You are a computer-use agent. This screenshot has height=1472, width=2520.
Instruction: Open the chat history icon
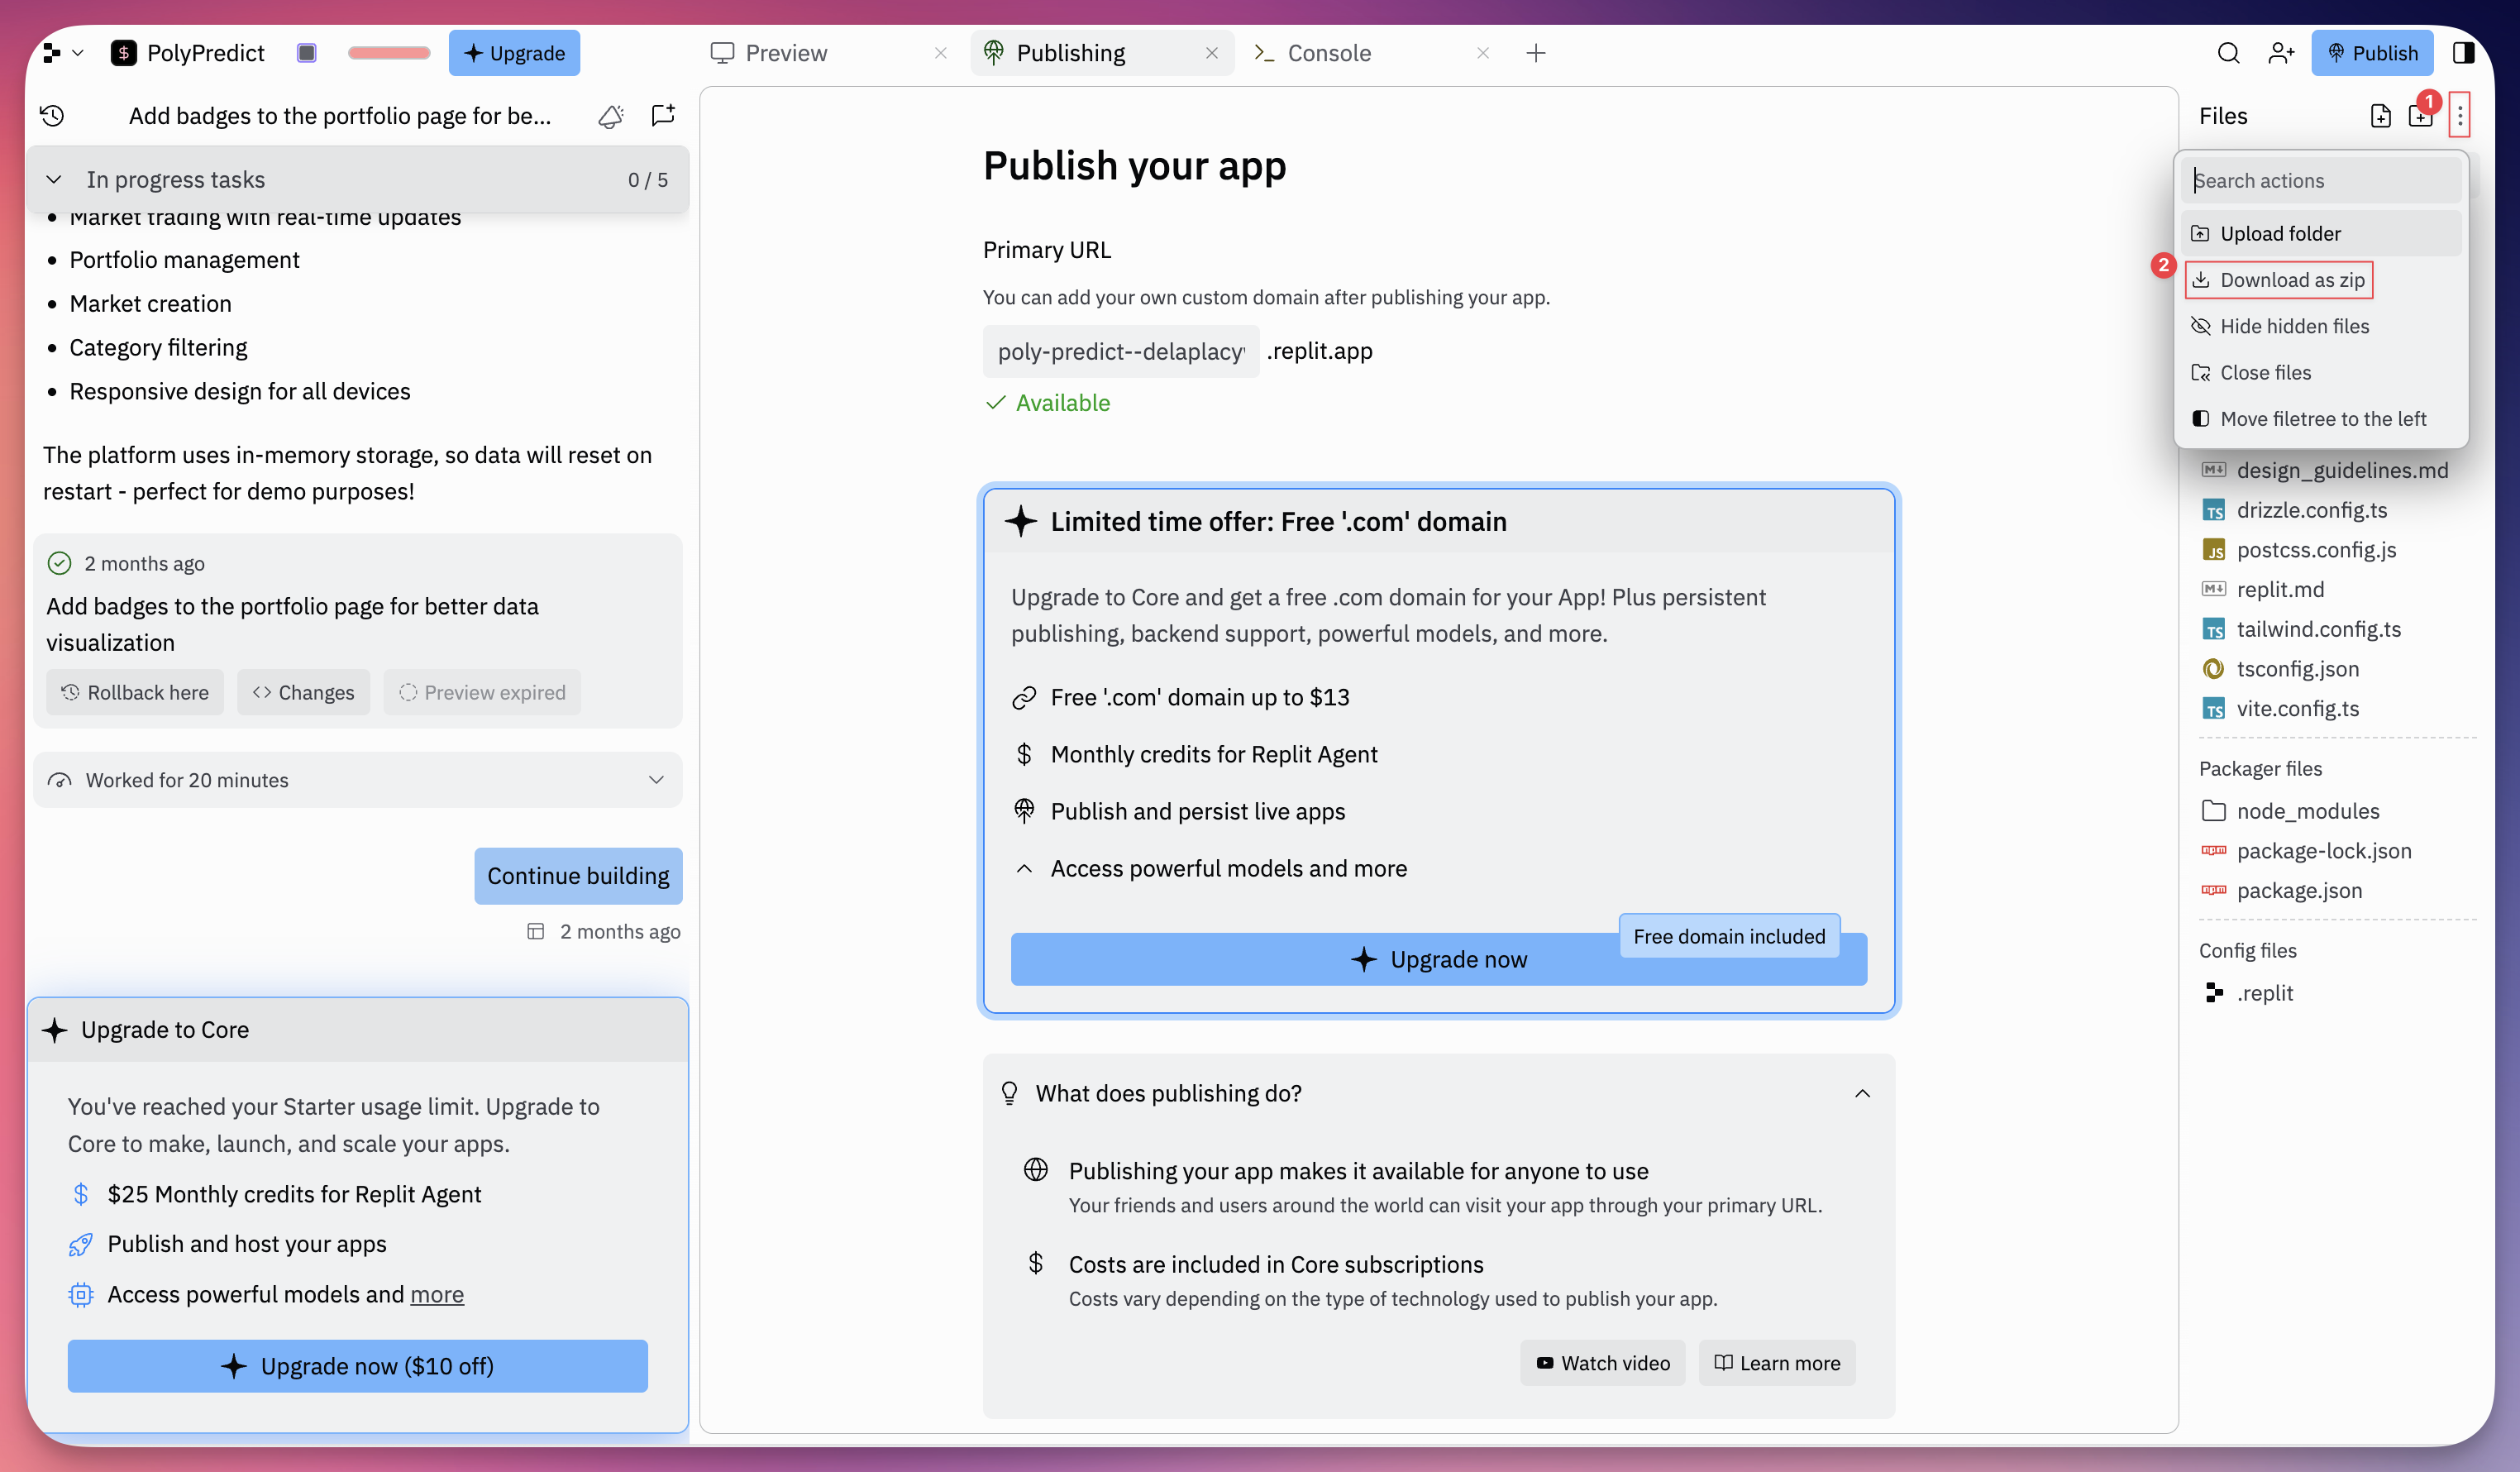pyautogui.click(x=52, y=116)
